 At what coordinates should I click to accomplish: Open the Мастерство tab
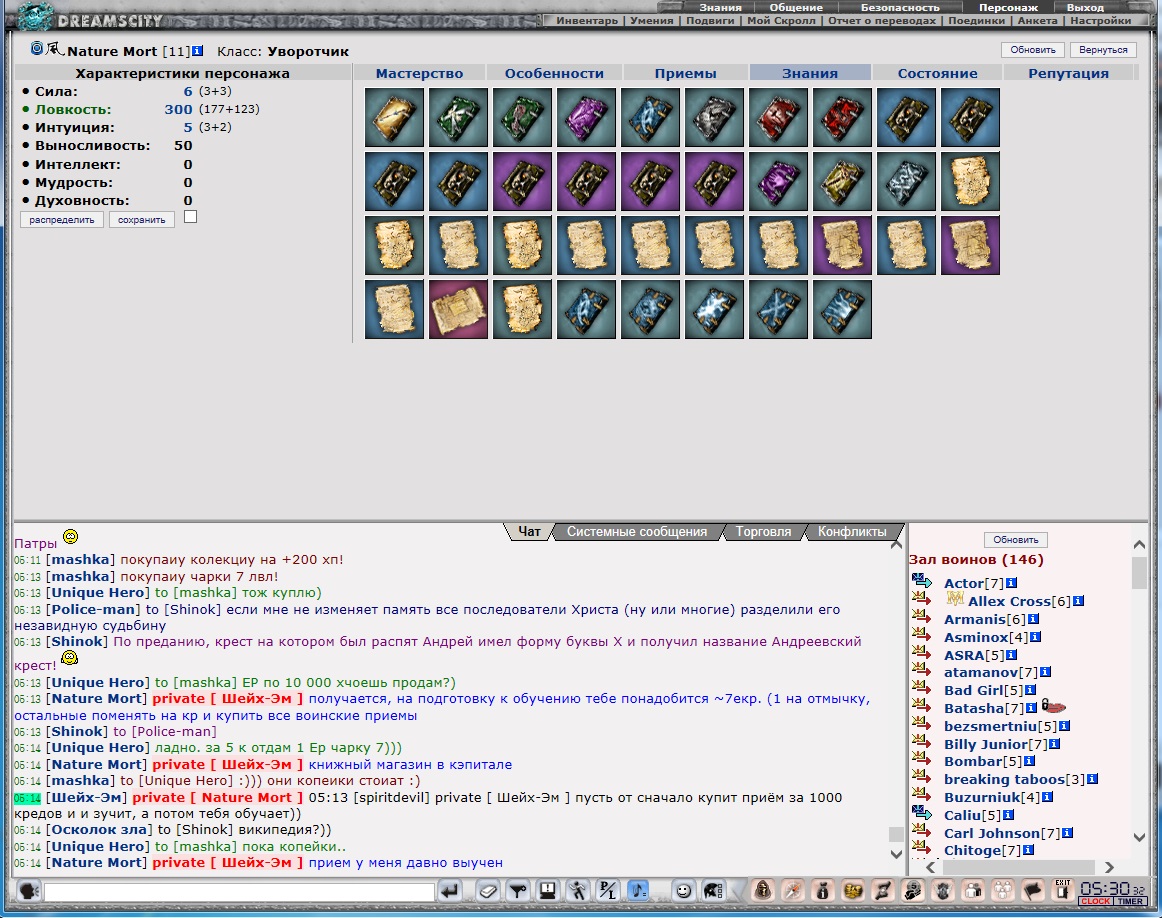coord(419,73)
